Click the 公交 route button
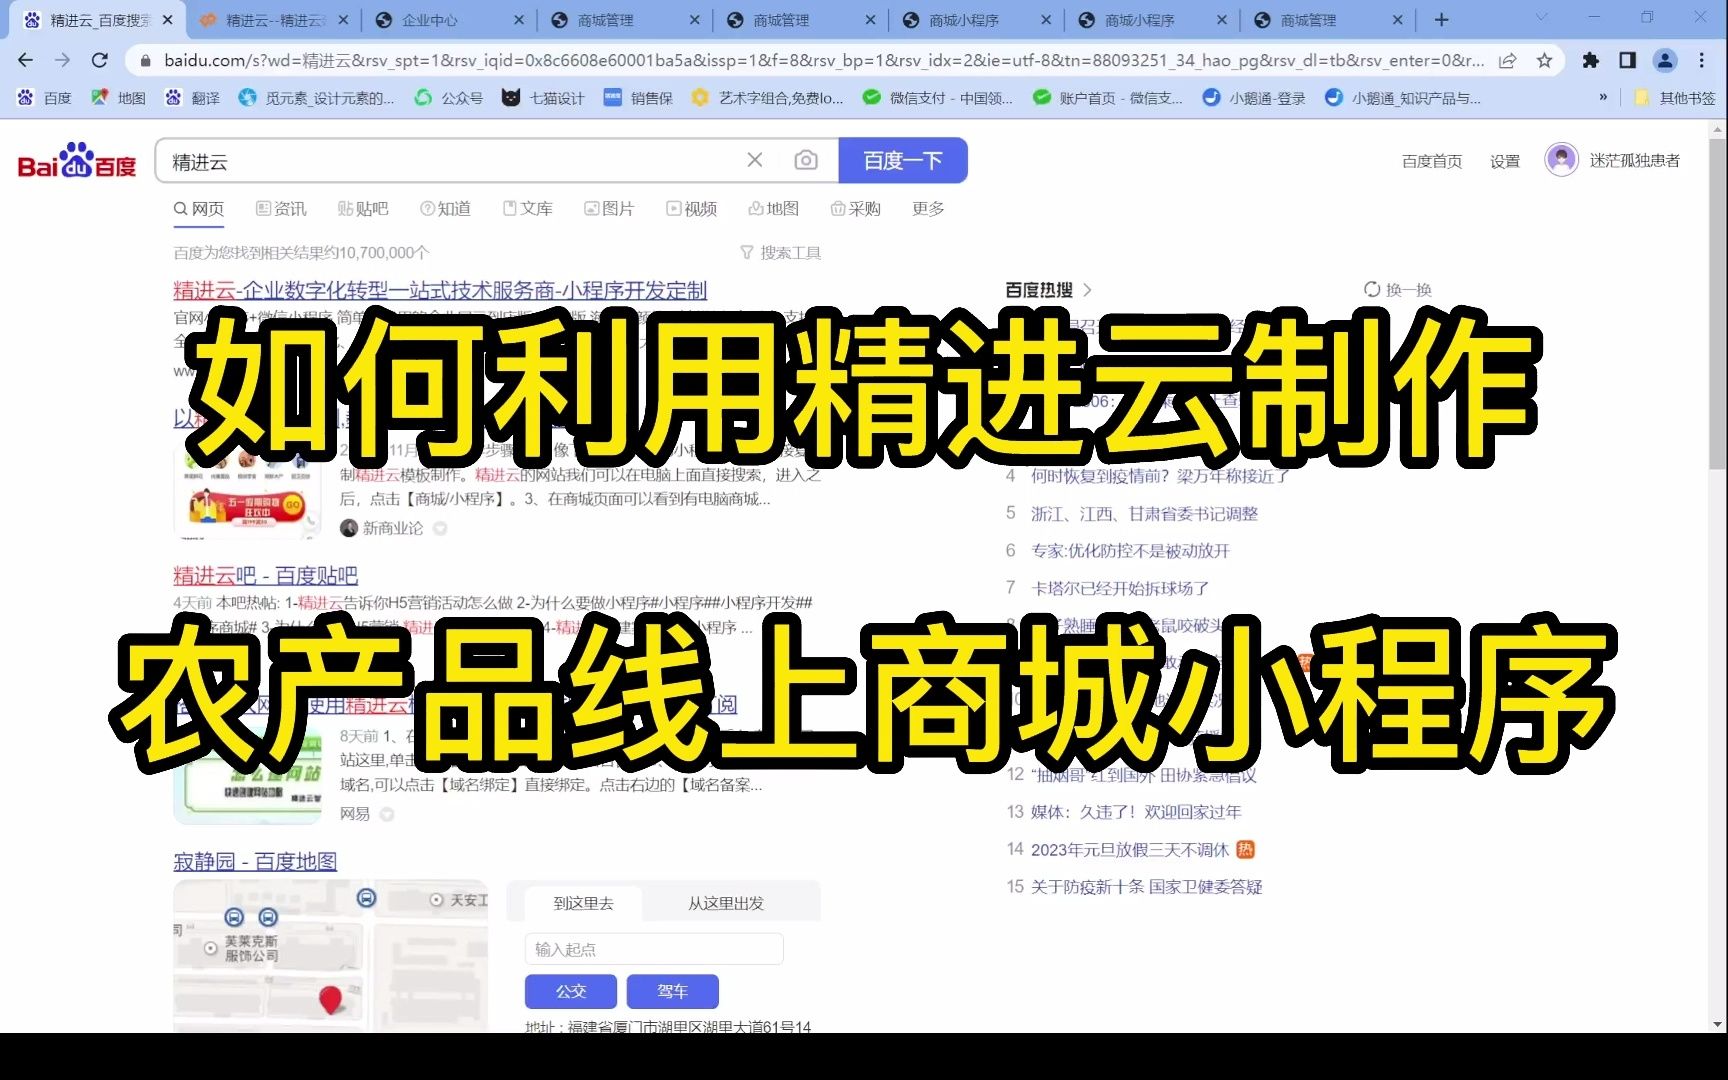 [x=571, y=991]
